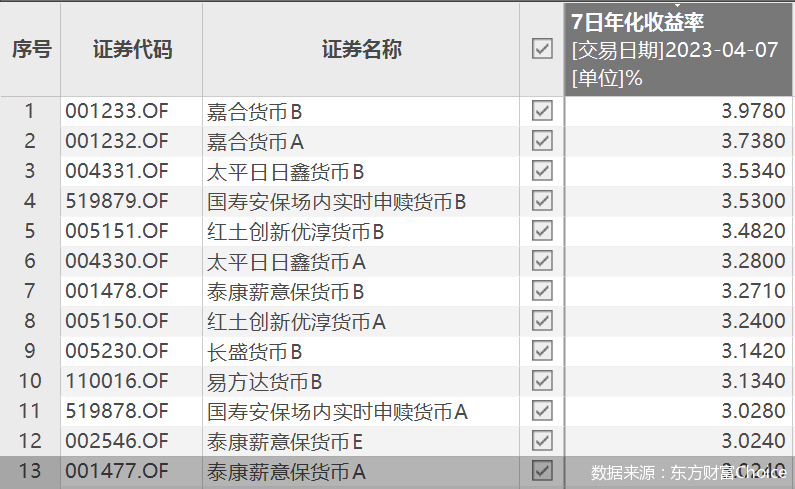Uncheck the 易方达货币B checkbox

coord(542,381)
